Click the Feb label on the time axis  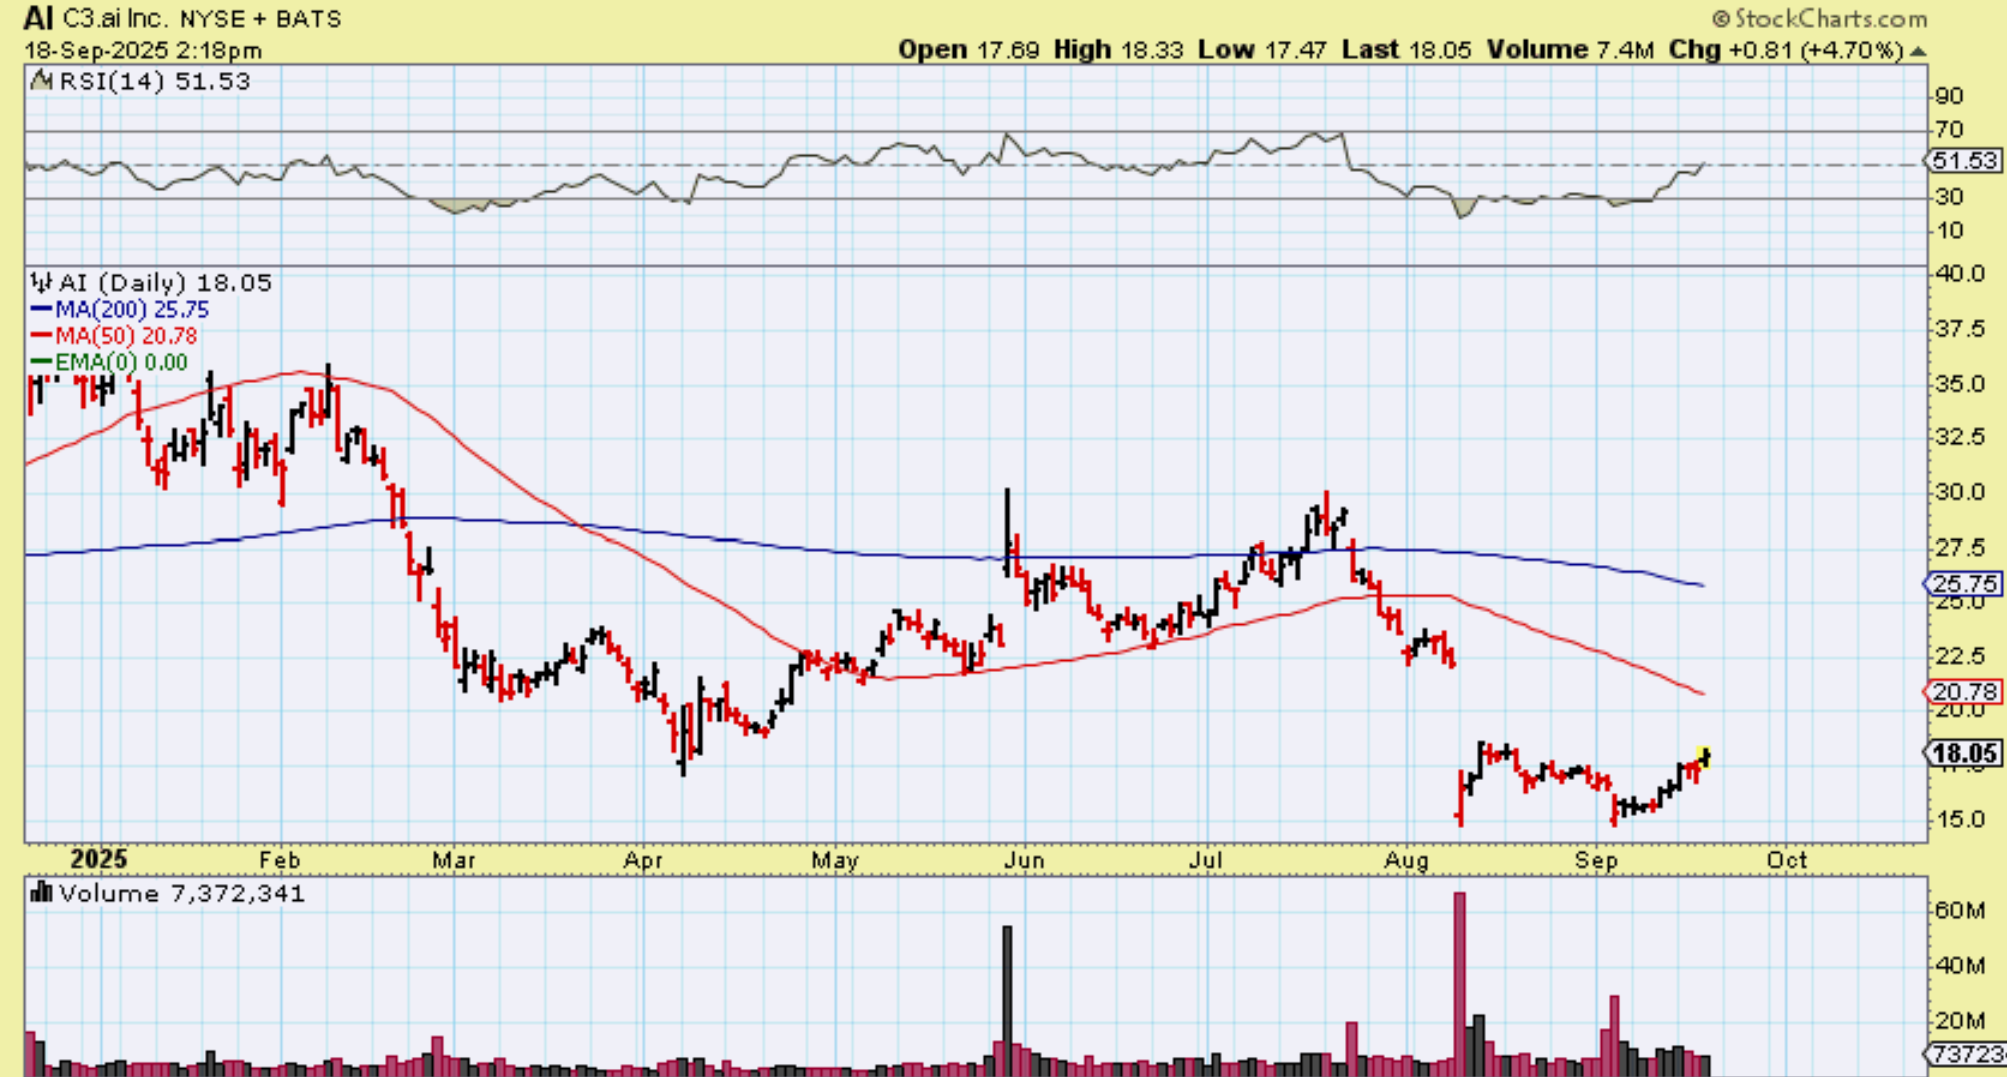click(x=279, y=860)
